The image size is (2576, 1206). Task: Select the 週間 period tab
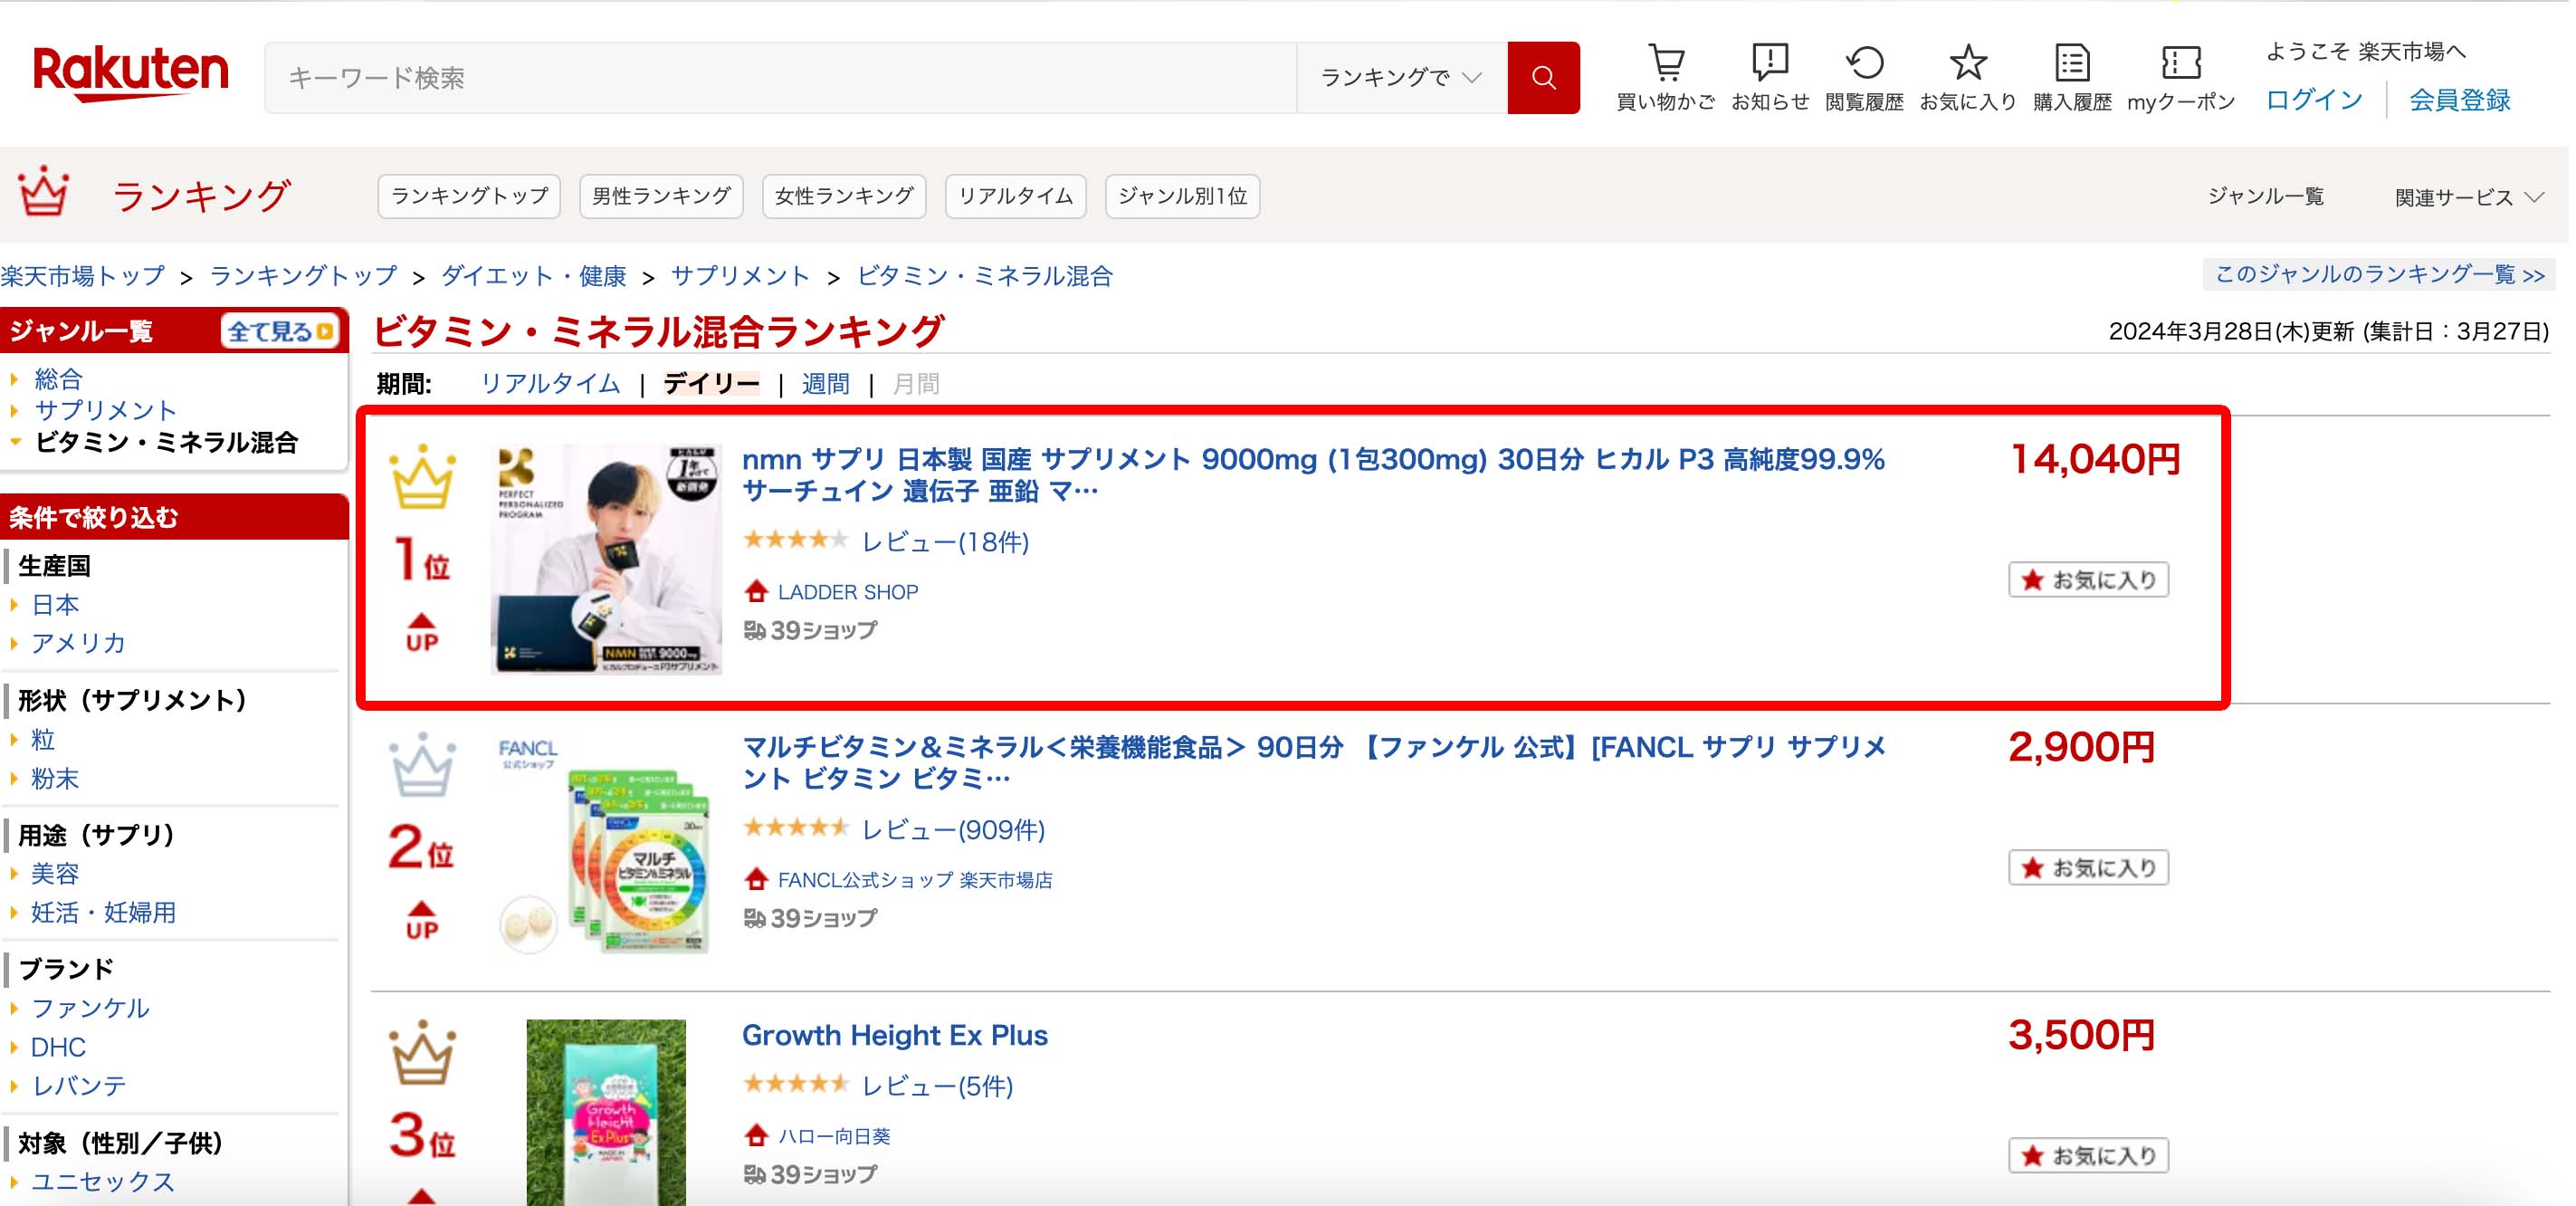825,384
